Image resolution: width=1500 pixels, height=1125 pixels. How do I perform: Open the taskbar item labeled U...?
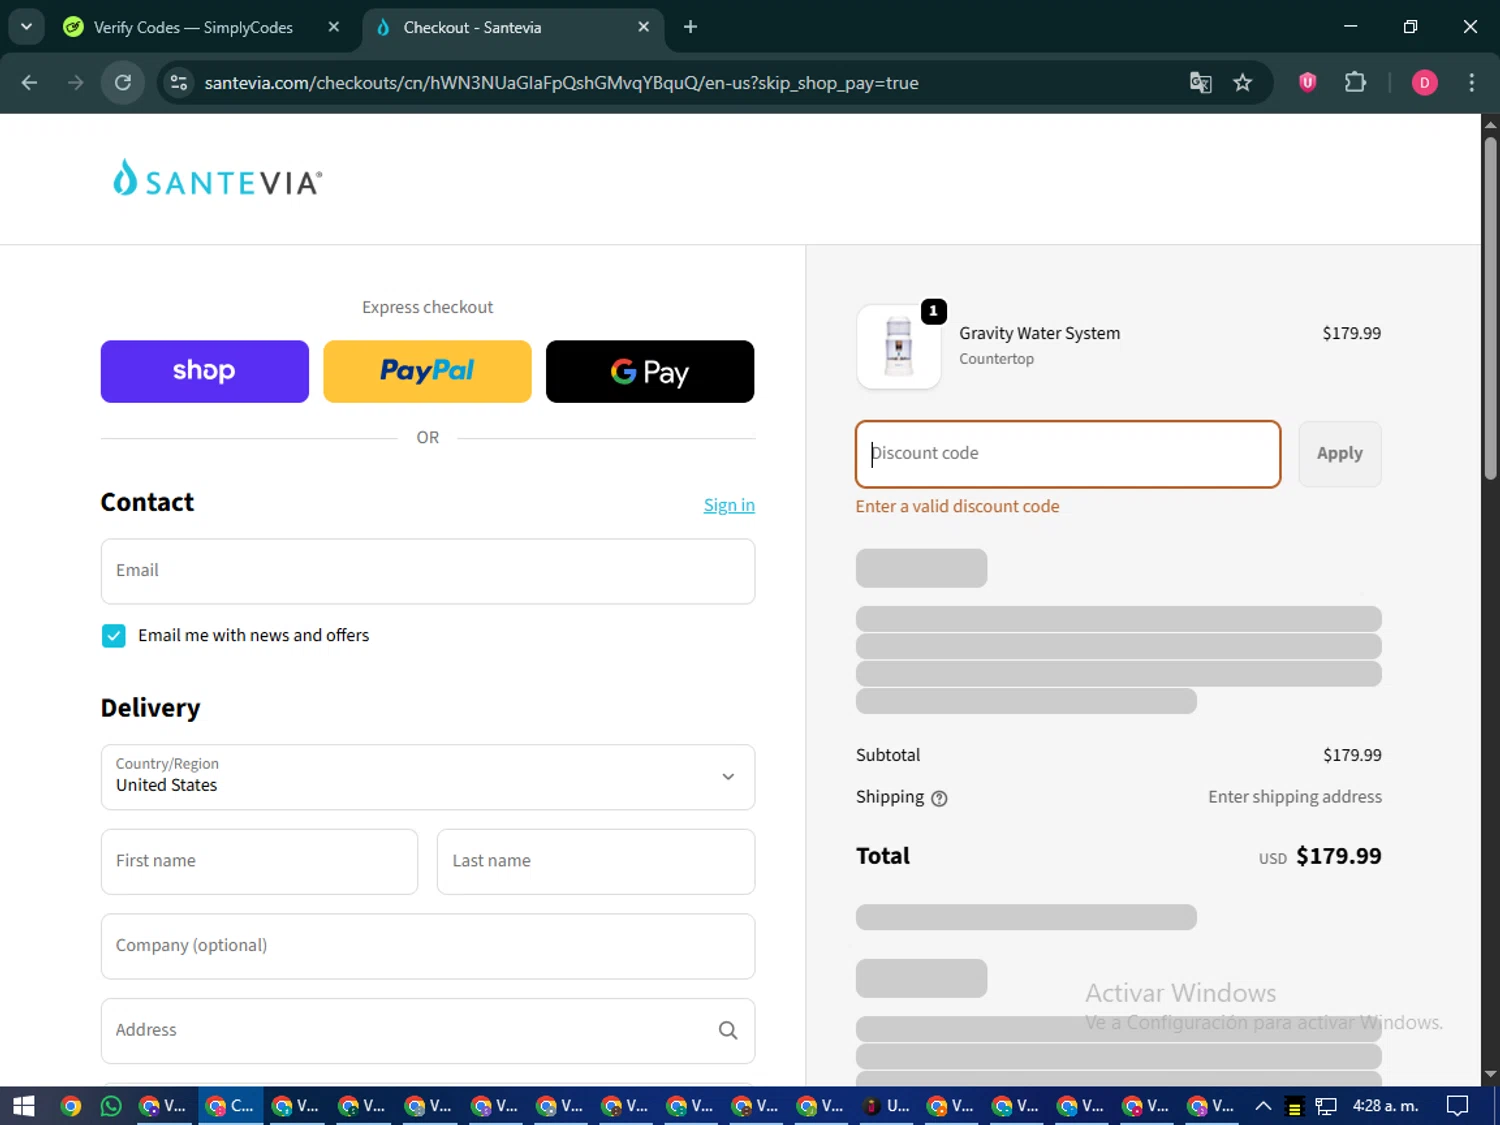tap(887, 1106)
